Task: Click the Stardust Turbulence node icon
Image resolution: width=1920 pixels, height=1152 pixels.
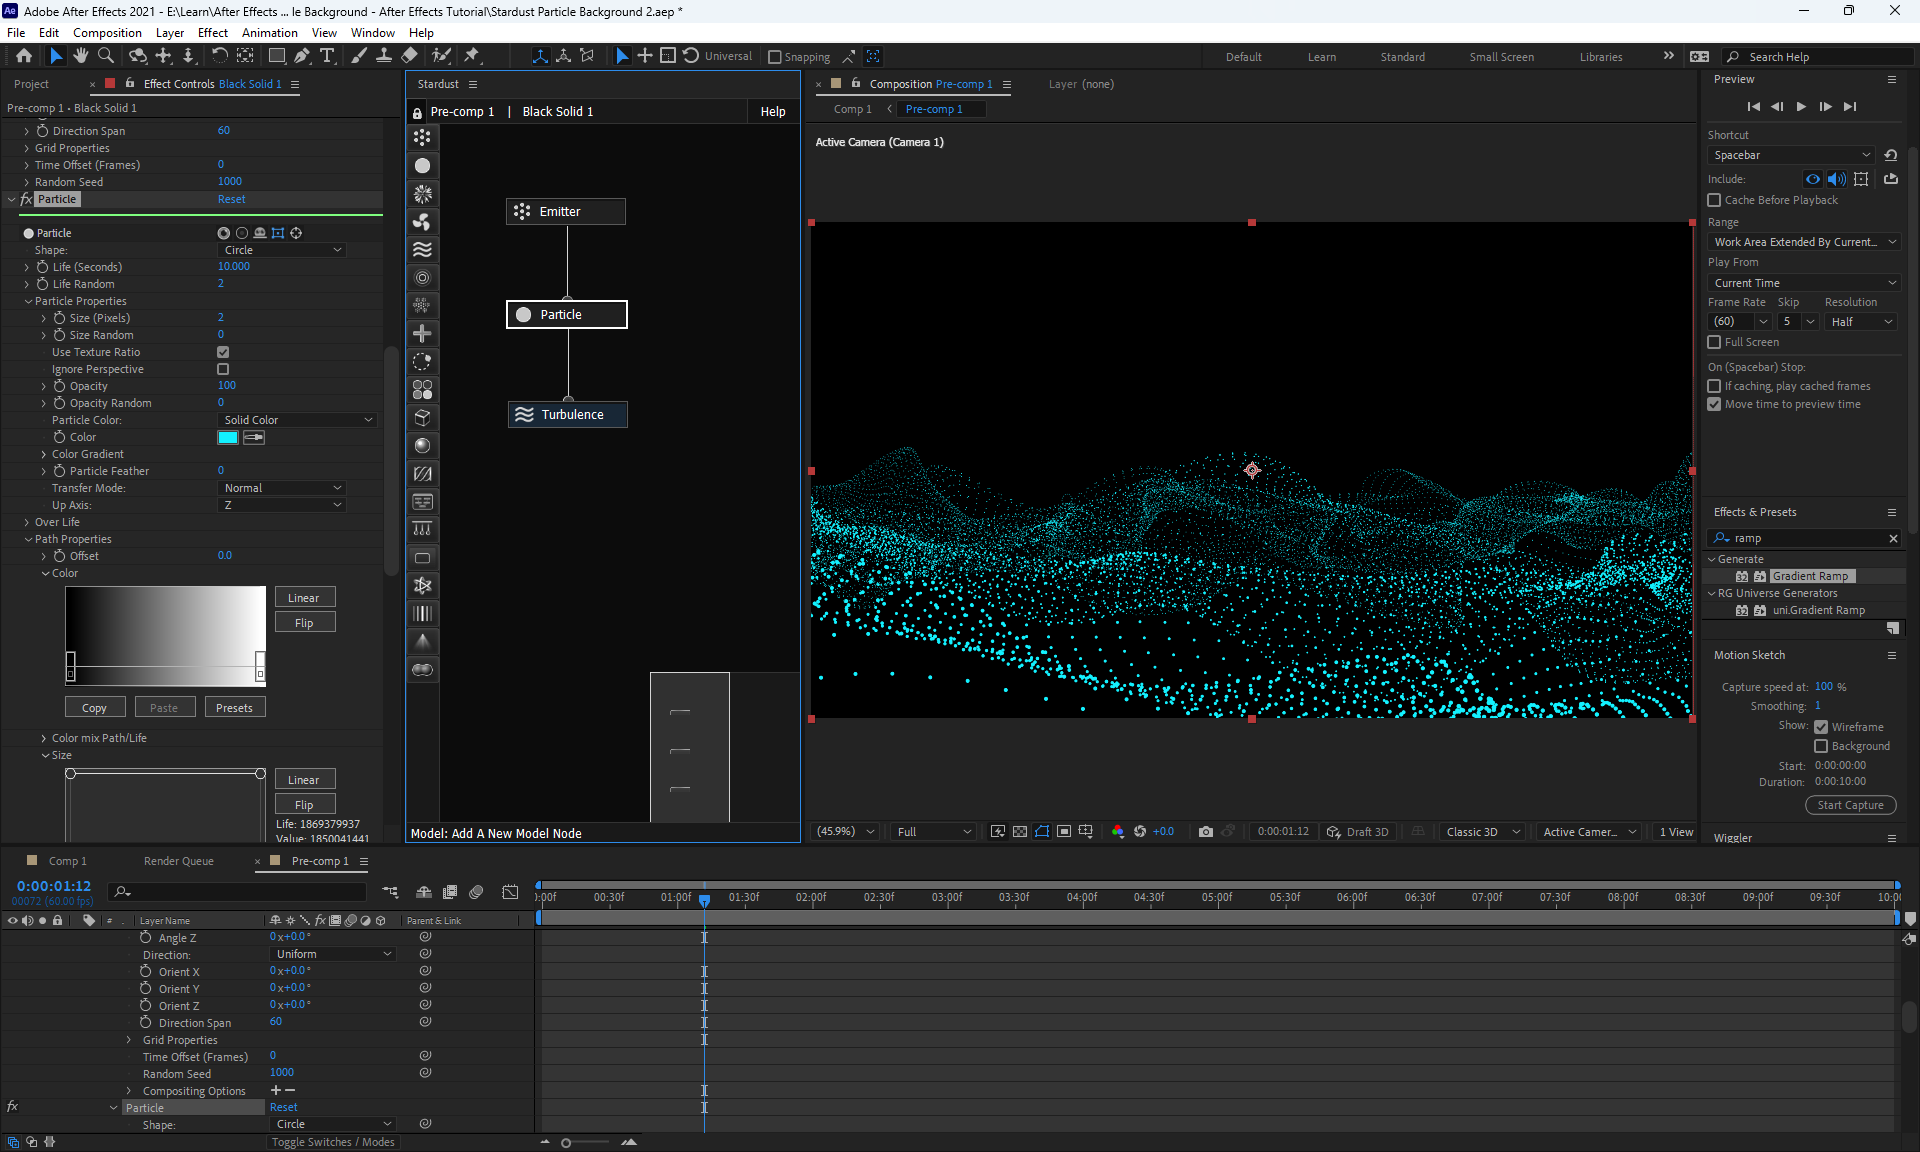Action: click(524, 414)
